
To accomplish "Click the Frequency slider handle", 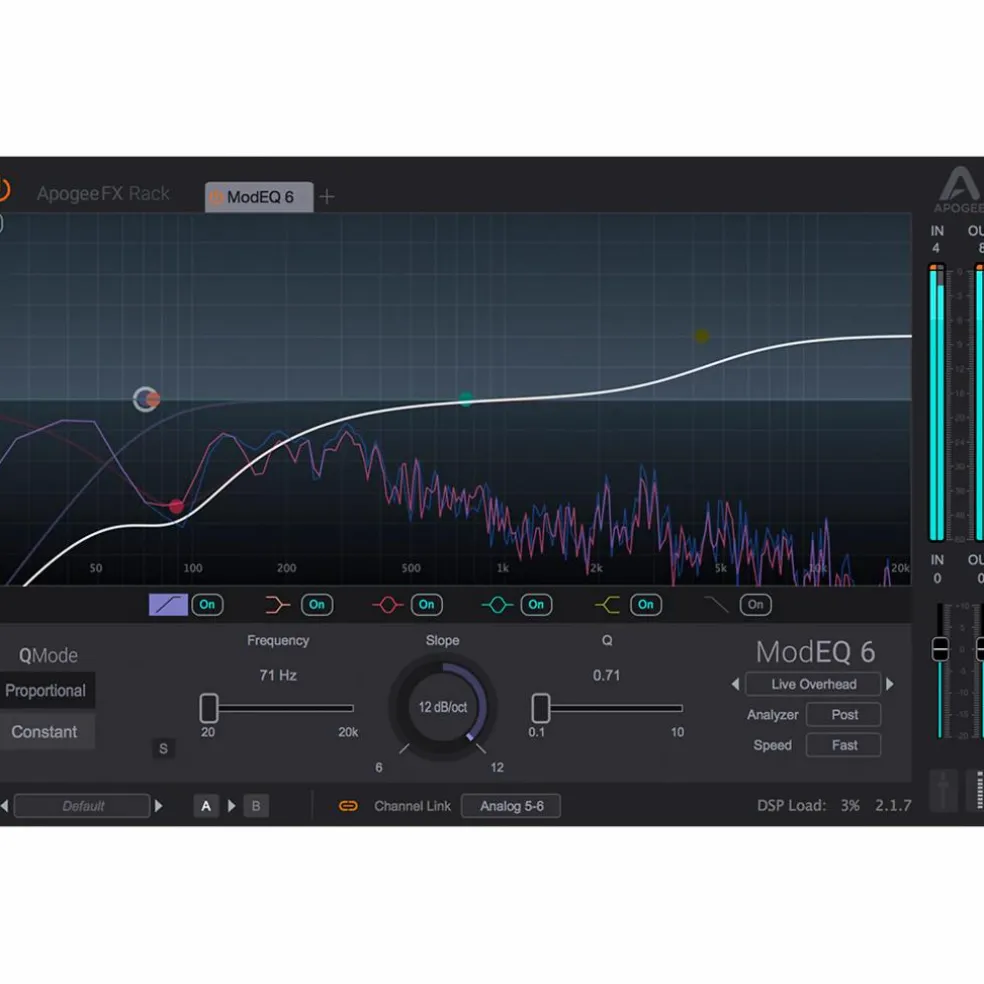I will click(x=209, y=708).
